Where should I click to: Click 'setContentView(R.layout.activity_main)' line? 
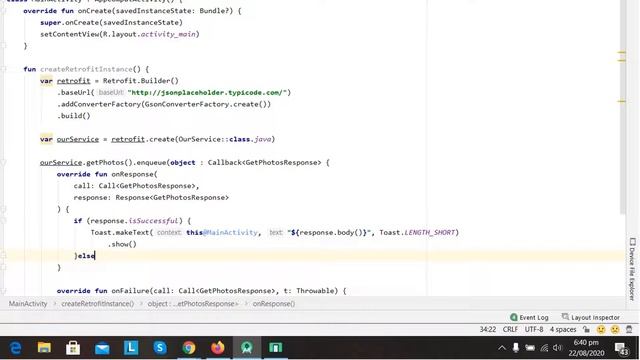click(120, 34)
